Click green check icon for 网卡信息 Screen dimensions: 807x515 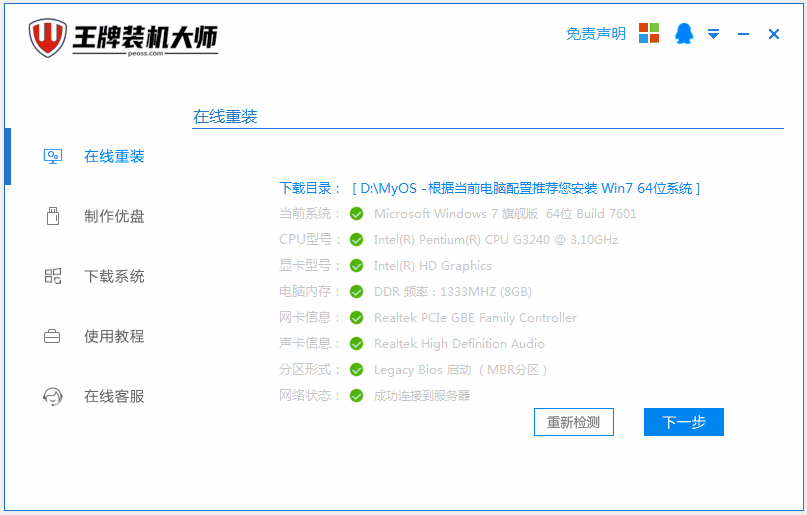(x=357, y=317)
